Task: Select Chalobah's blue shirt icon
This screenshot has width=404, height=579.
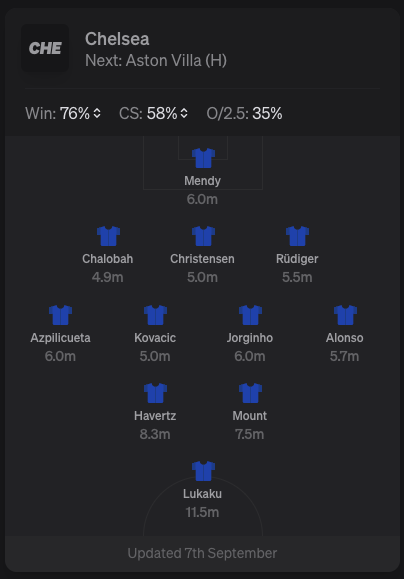Action: coord(108,236)
